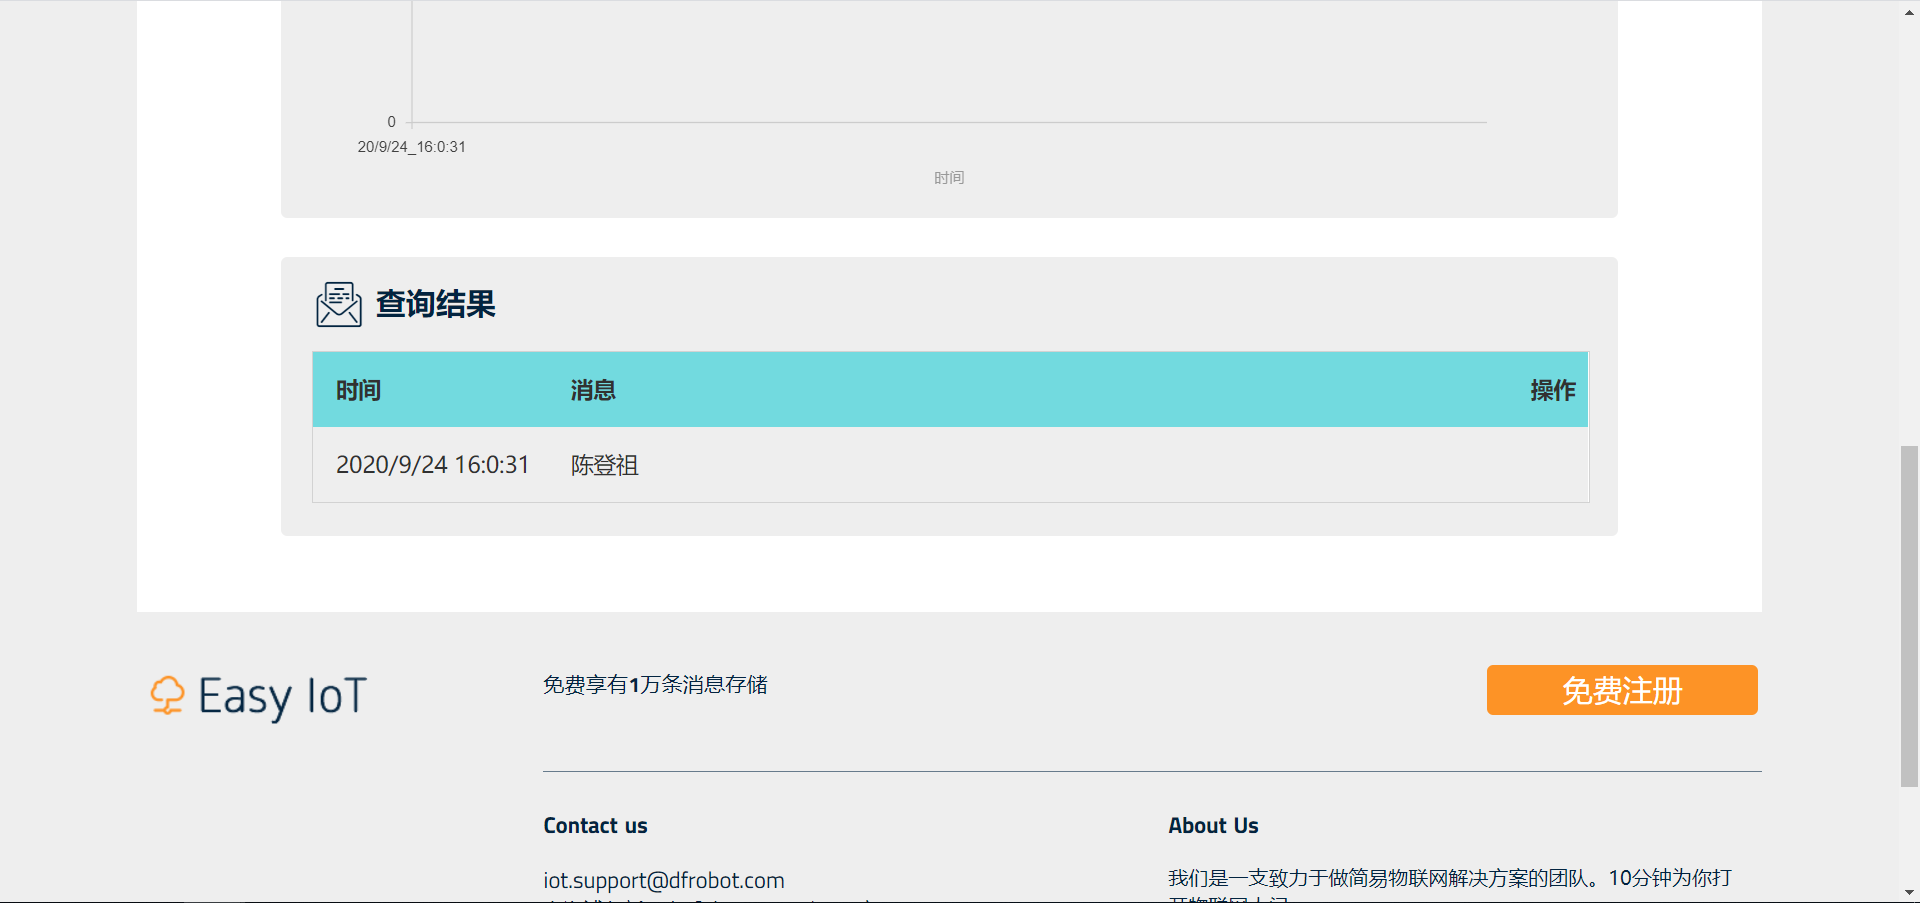Click the 操作 column header

click(x=1553, y=390)
